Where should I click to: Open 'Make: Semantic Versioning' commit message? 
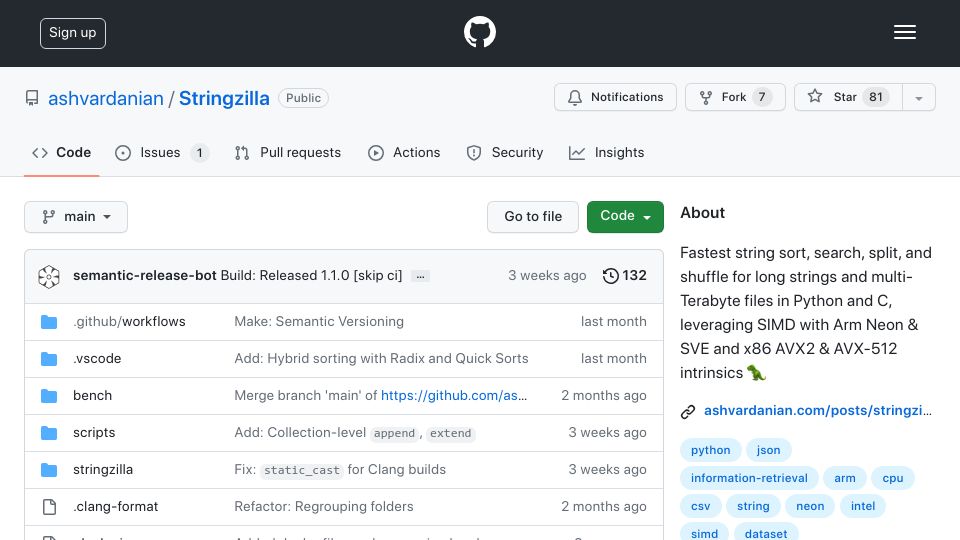point(319,321)
